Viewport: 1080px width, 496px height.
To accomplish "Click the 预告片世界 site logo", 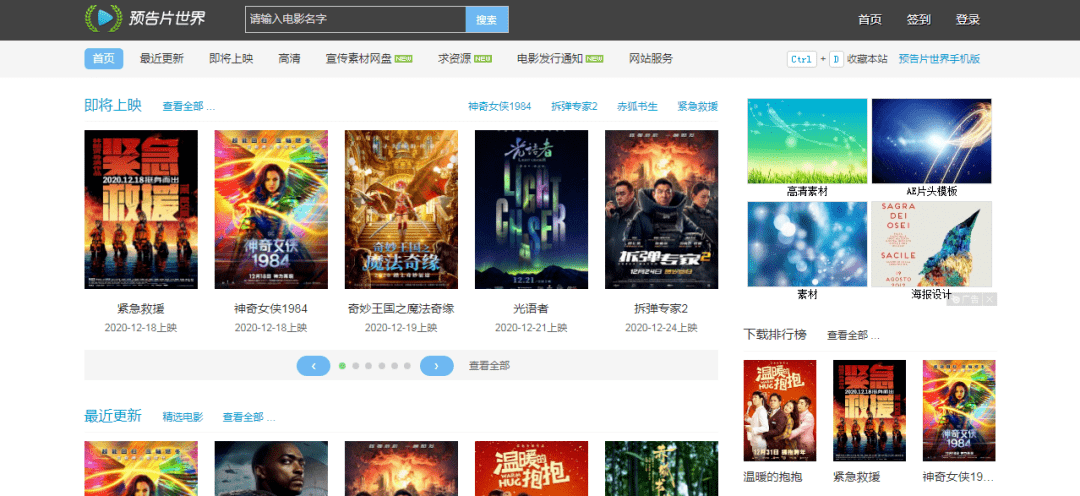I will 145,19.
